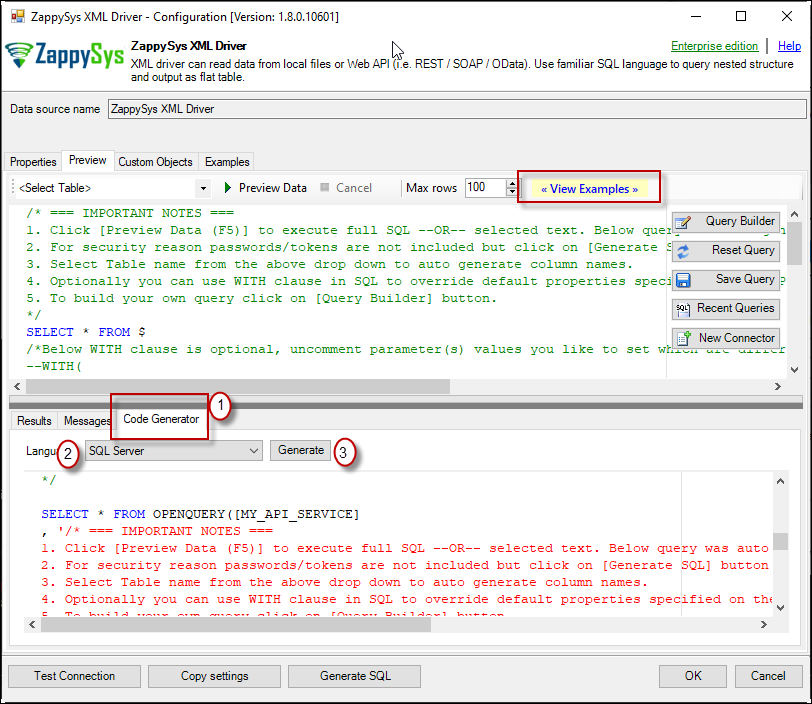Click the 'Data source name' label
The image size is (812, 704).
point(55,109)
